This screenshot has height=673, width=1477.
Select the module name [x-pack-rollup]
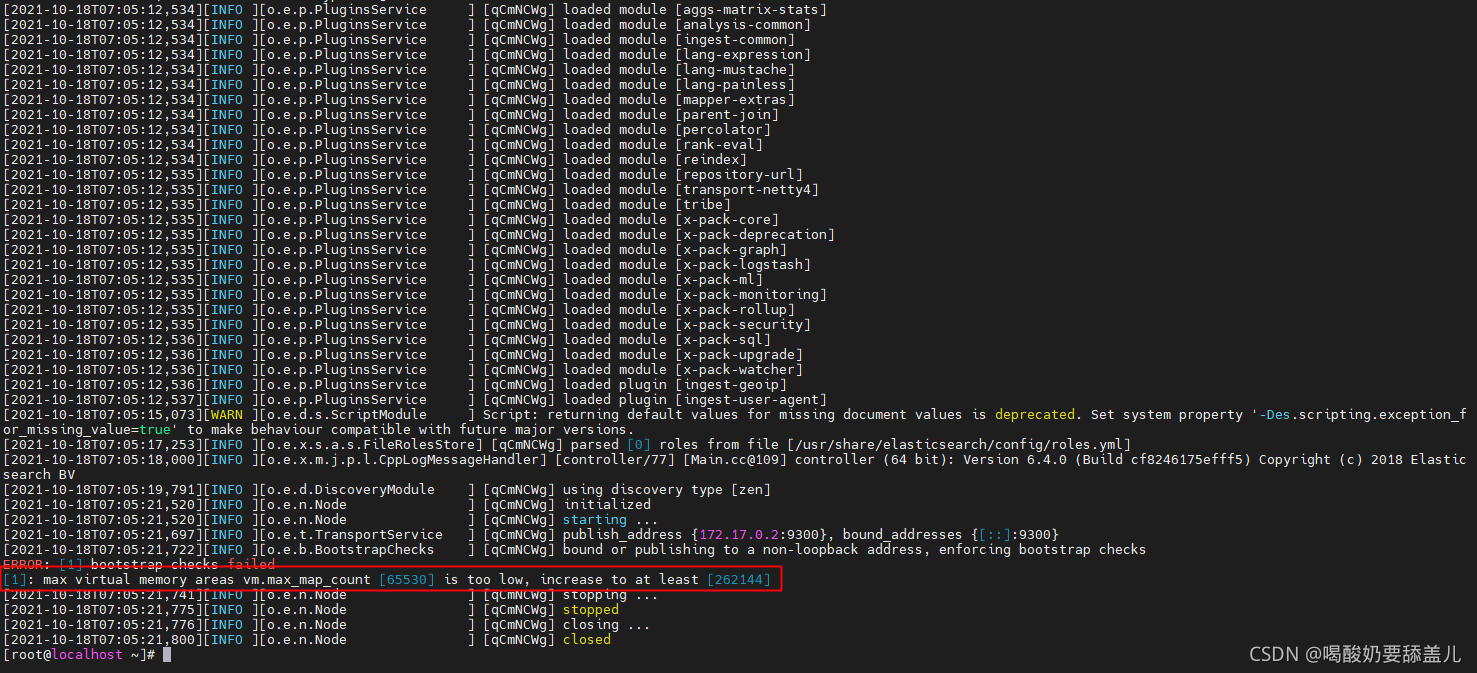(735, 310)
